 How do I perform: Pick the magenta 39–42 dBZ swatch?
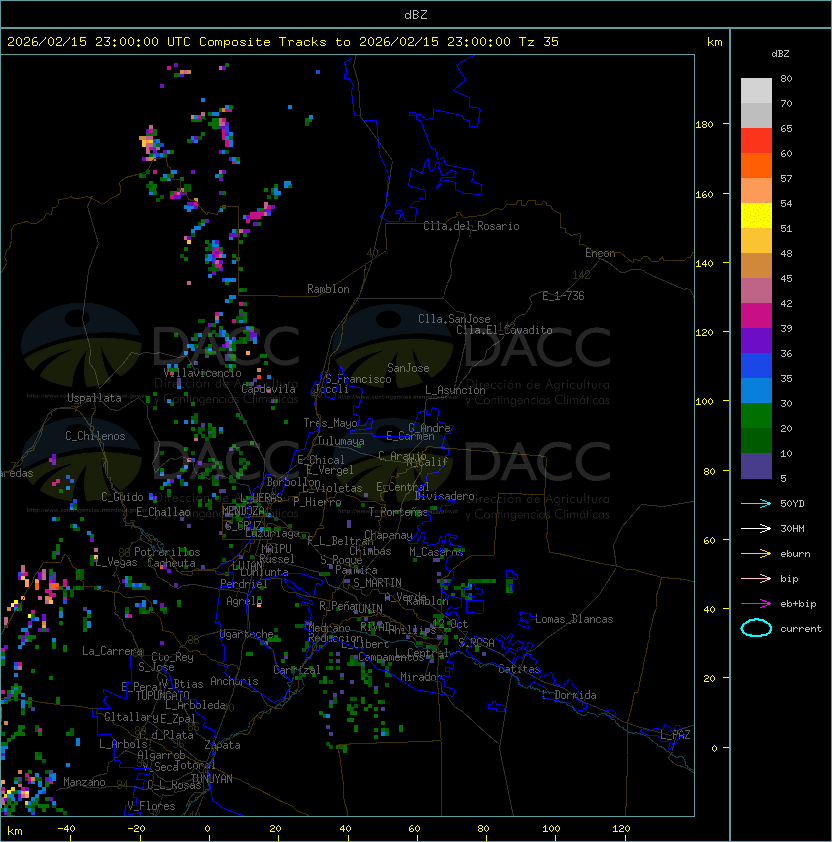click(756, 316)
